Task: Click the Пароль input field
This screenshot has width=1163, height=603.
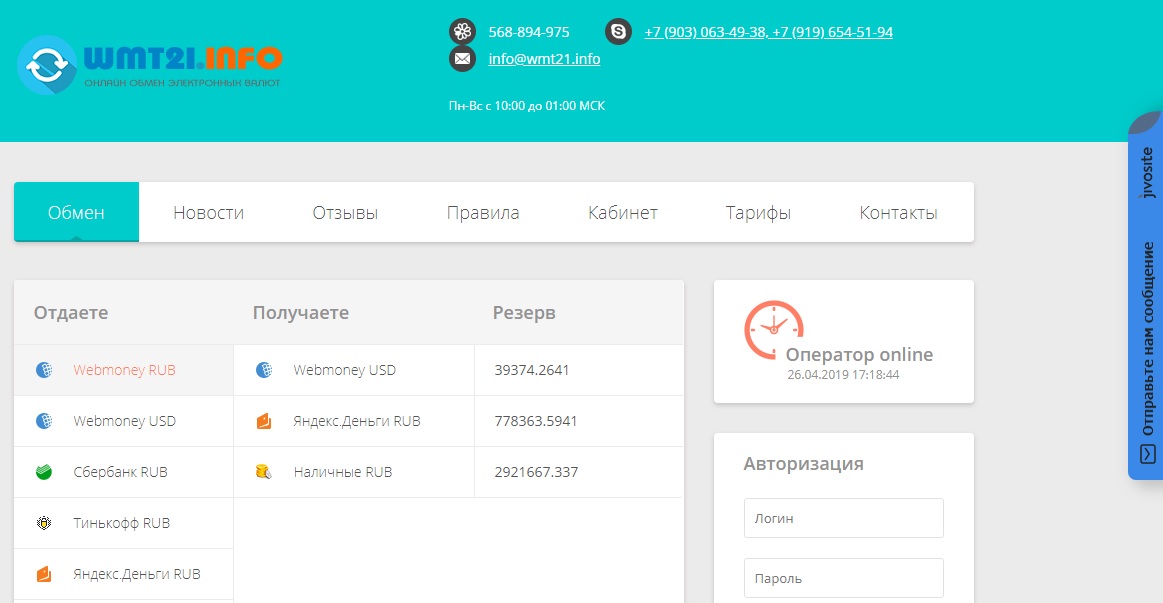Action: (843, 578)
